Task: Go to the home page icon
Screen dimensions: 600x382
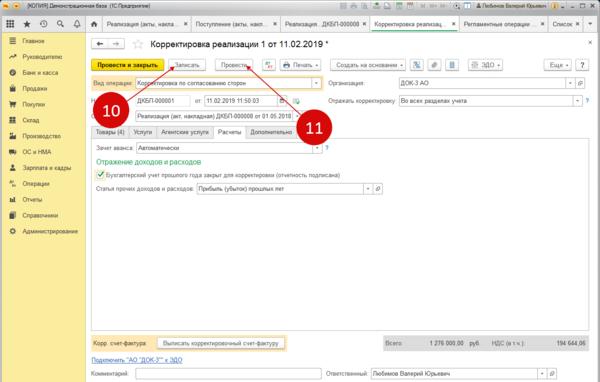Action: coord(94,24)
